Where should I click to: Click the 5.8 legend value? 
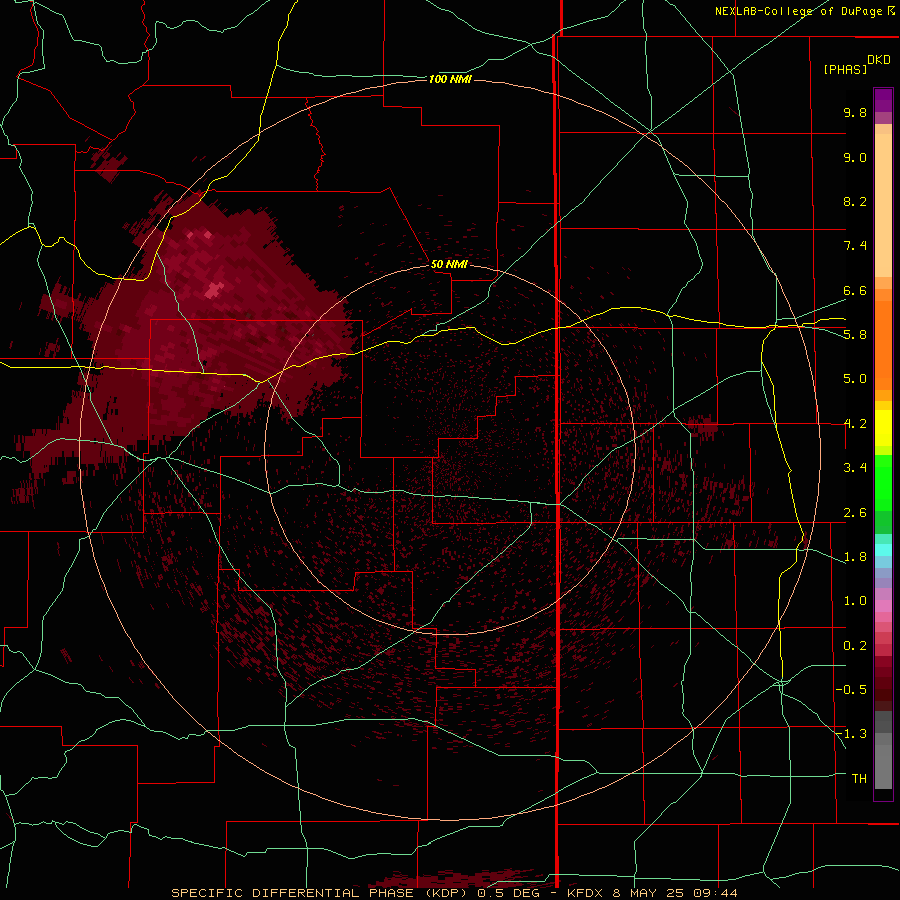tap(855, 335)
